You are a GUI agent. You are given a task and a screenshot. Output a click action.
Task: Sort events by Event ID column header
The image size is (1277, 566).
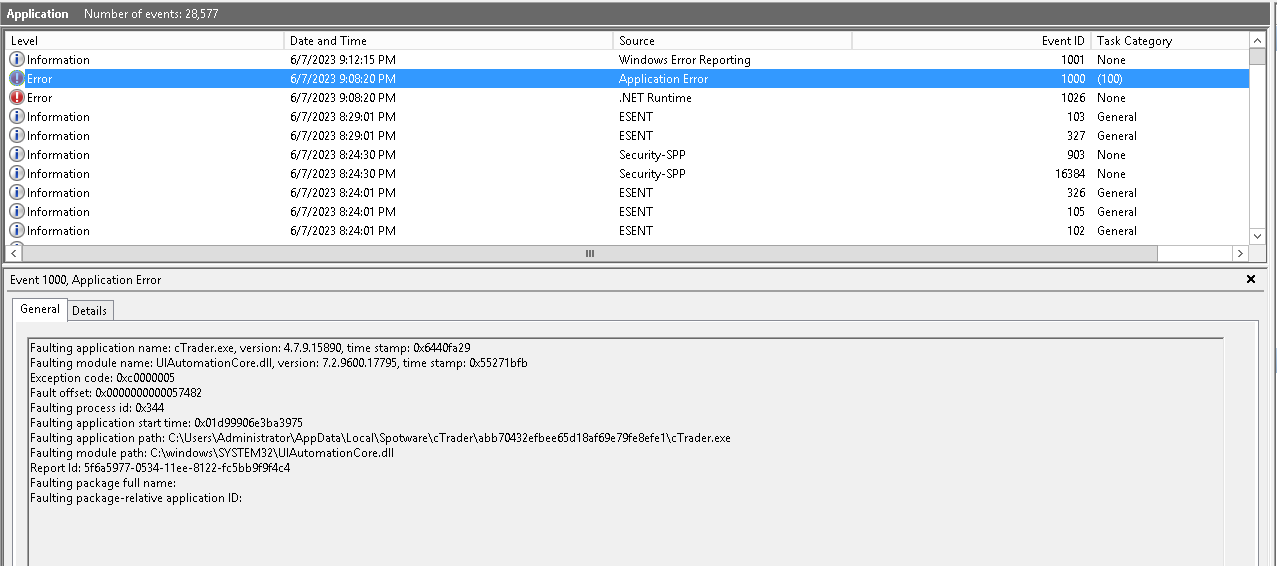[x=971, y=41]
